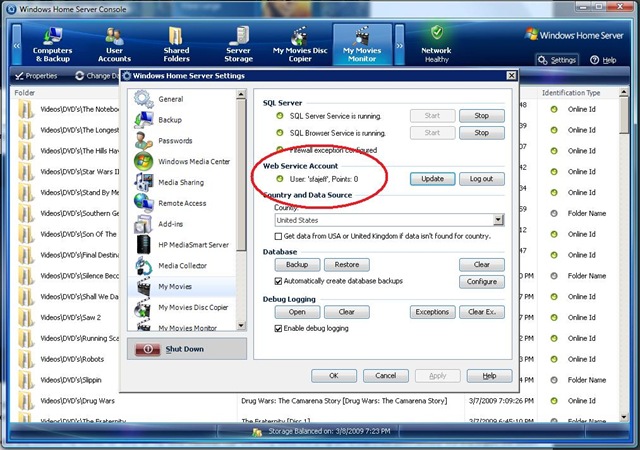Open console Settings
Viewport: 640px width, 450px height.
coord(557,60)
